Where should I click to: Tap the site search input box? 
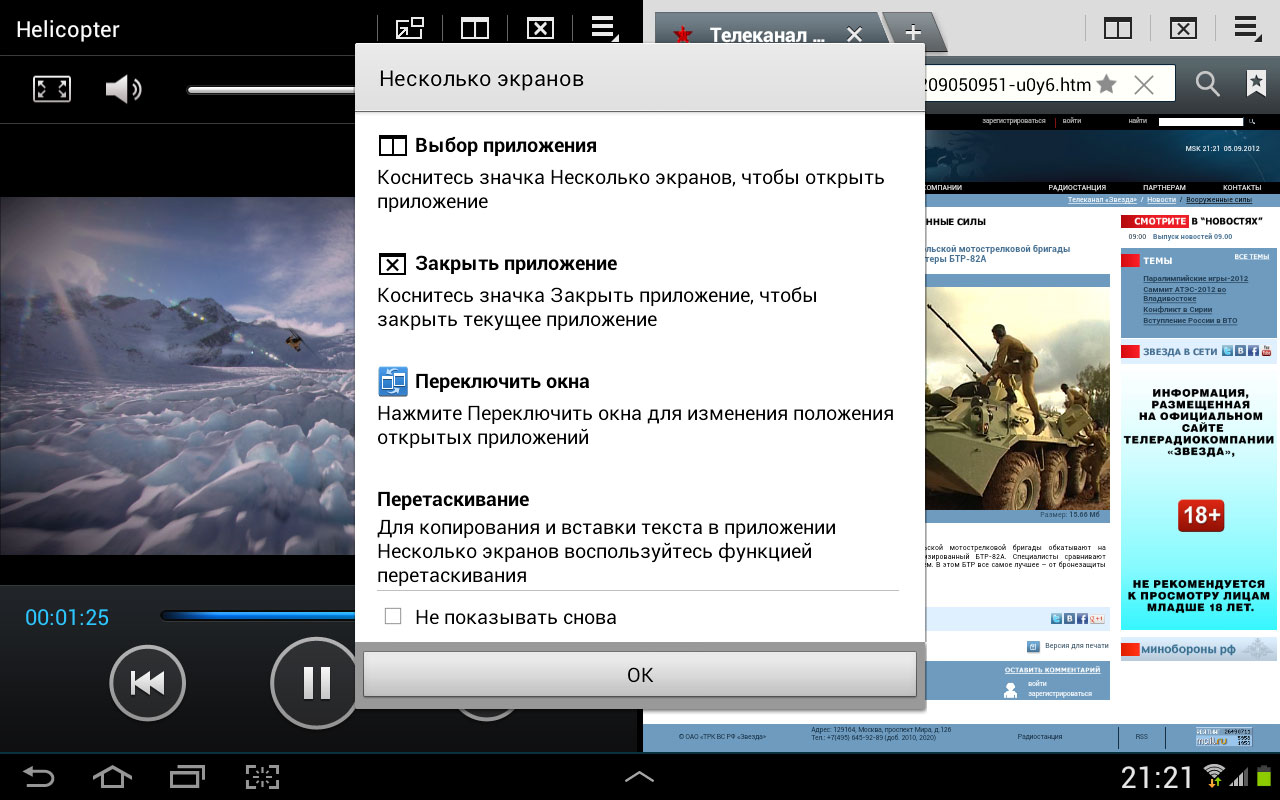(x=1201, y=121)
